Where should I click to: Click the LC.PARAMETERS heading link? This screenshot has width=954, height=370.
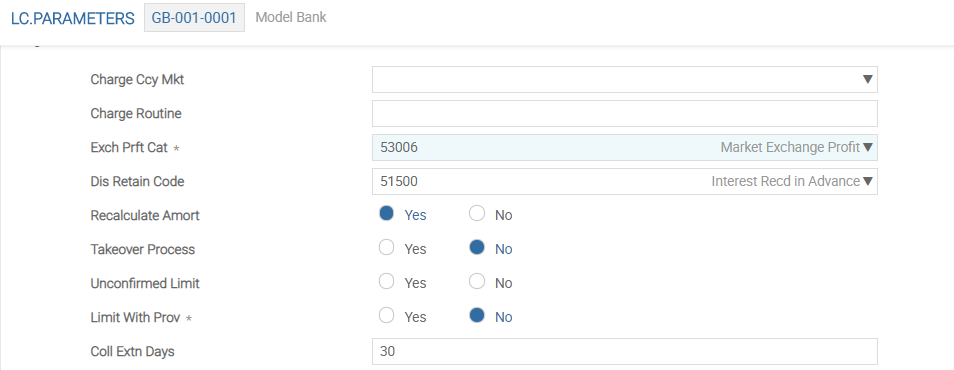[x=73, y=18]
